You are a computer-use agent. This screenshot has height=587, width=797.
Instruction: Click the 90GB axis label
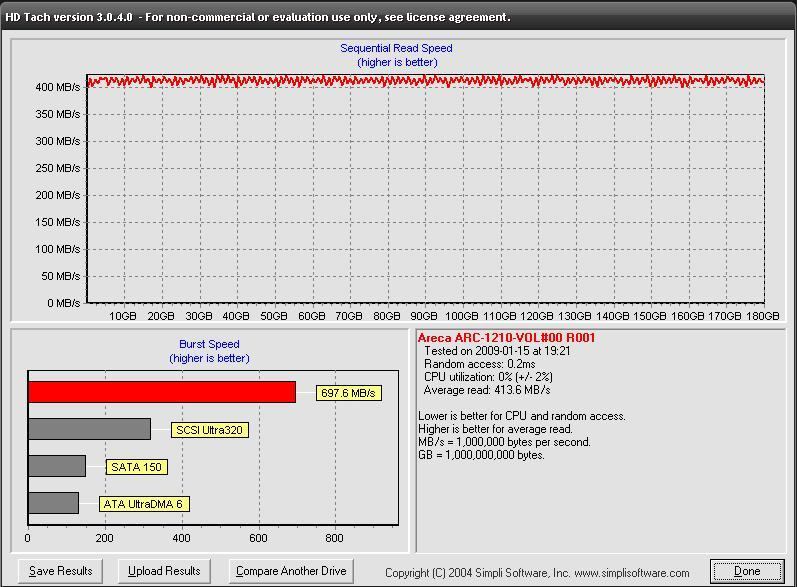click(x=424, y=316)
